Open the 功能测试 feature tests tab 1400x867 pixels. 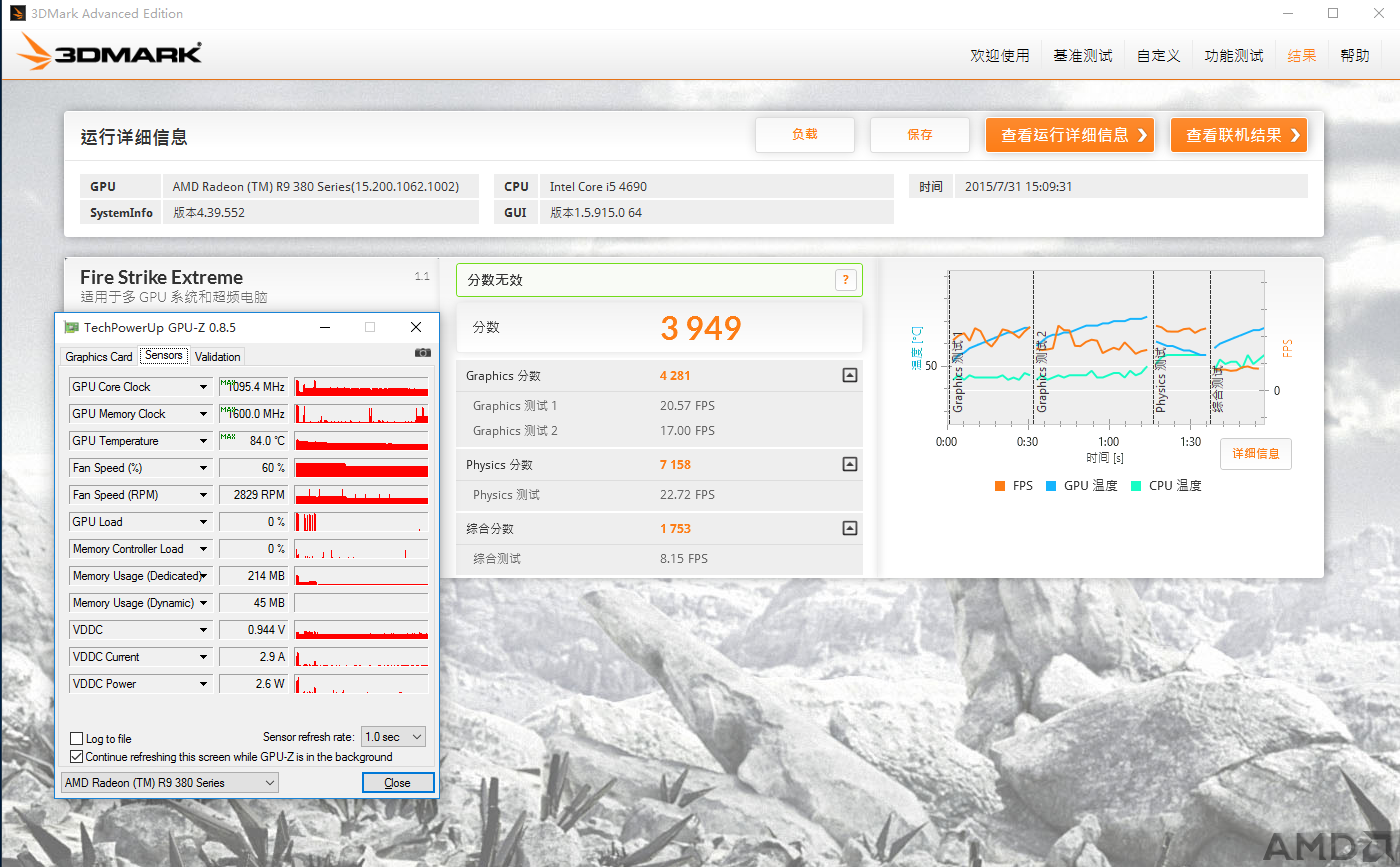(x=1234, y=56)
